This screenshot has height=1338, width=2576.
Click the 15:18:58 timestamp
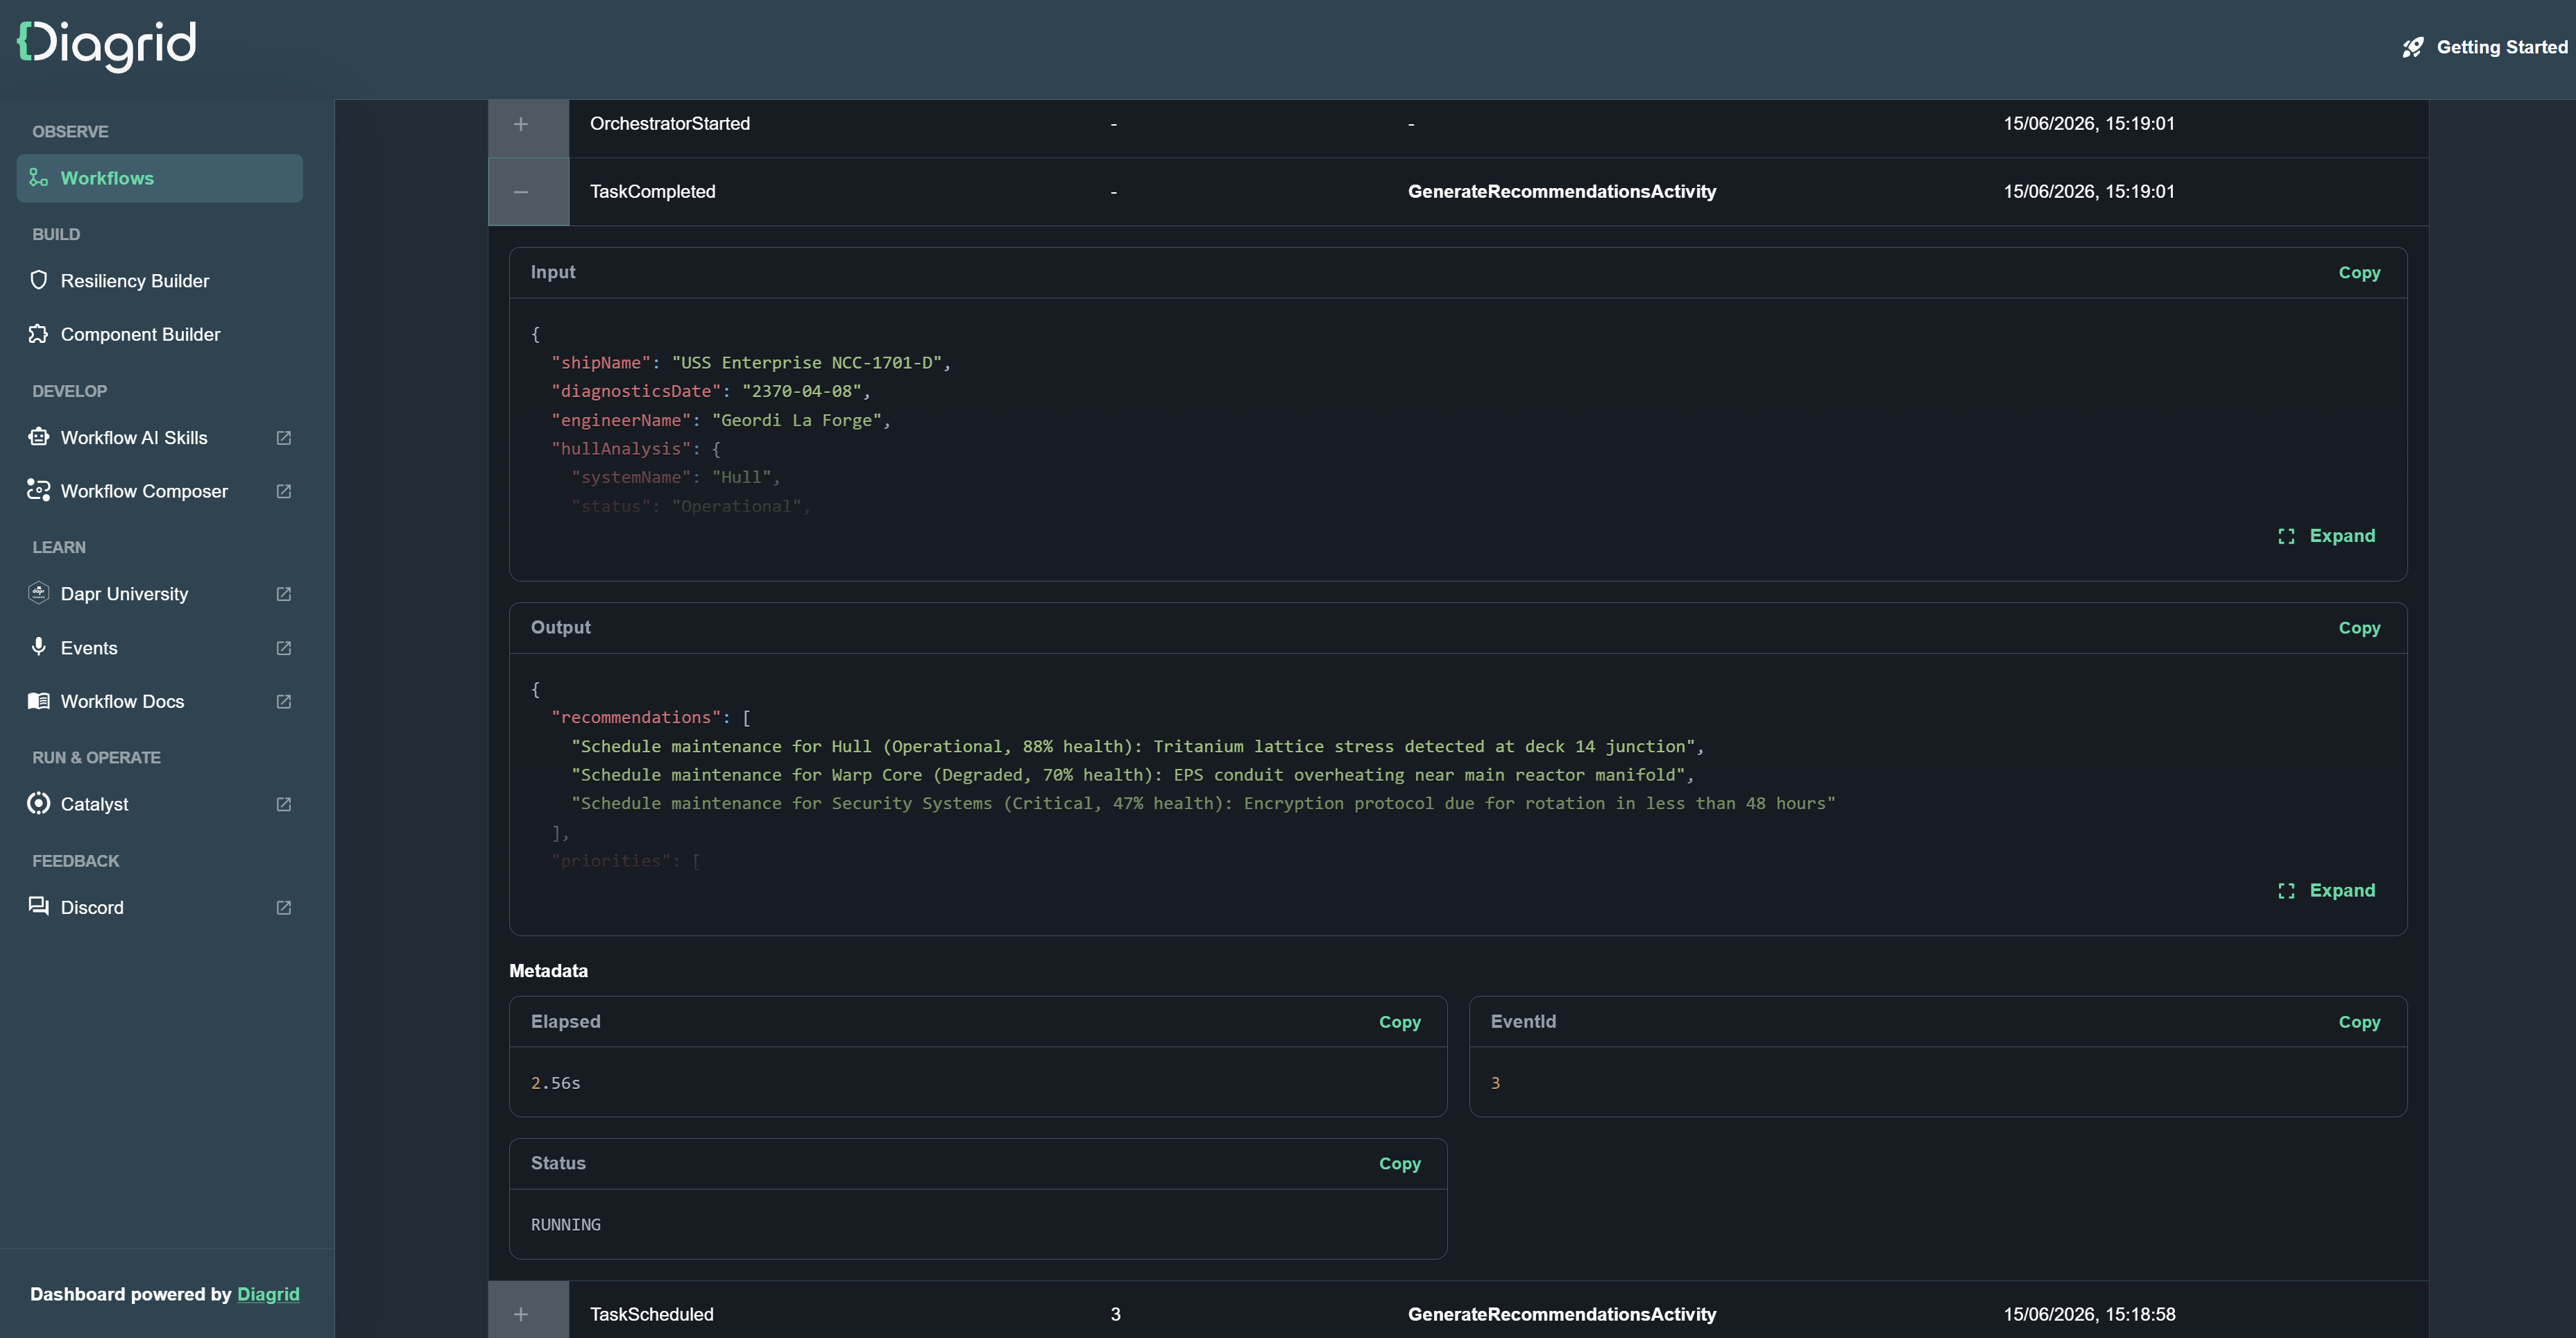pos(2089,1314)
